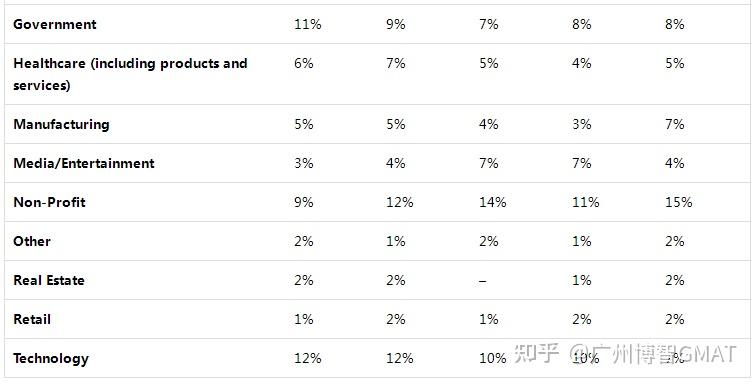Select the Media/Entertainment row label
Screen dimensions: 755x385
click(84, 164)
